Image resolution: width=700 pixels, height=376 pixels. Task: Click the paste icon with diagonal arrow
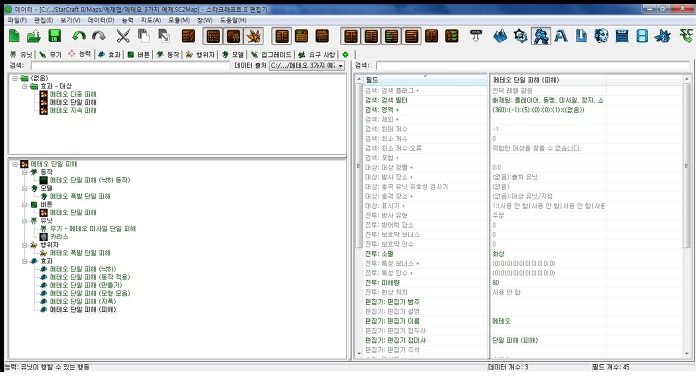163,36
